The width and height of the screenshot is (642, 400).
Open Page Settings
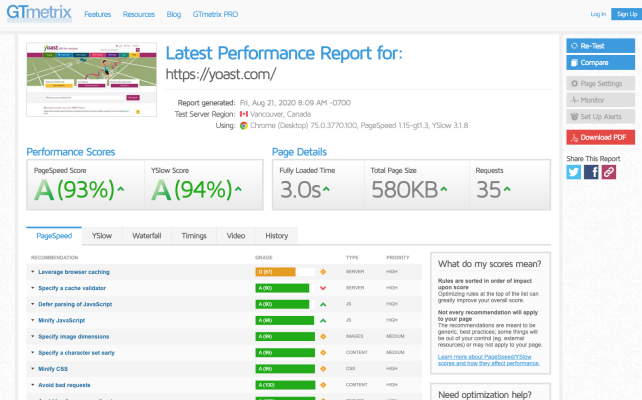[600, 85]
